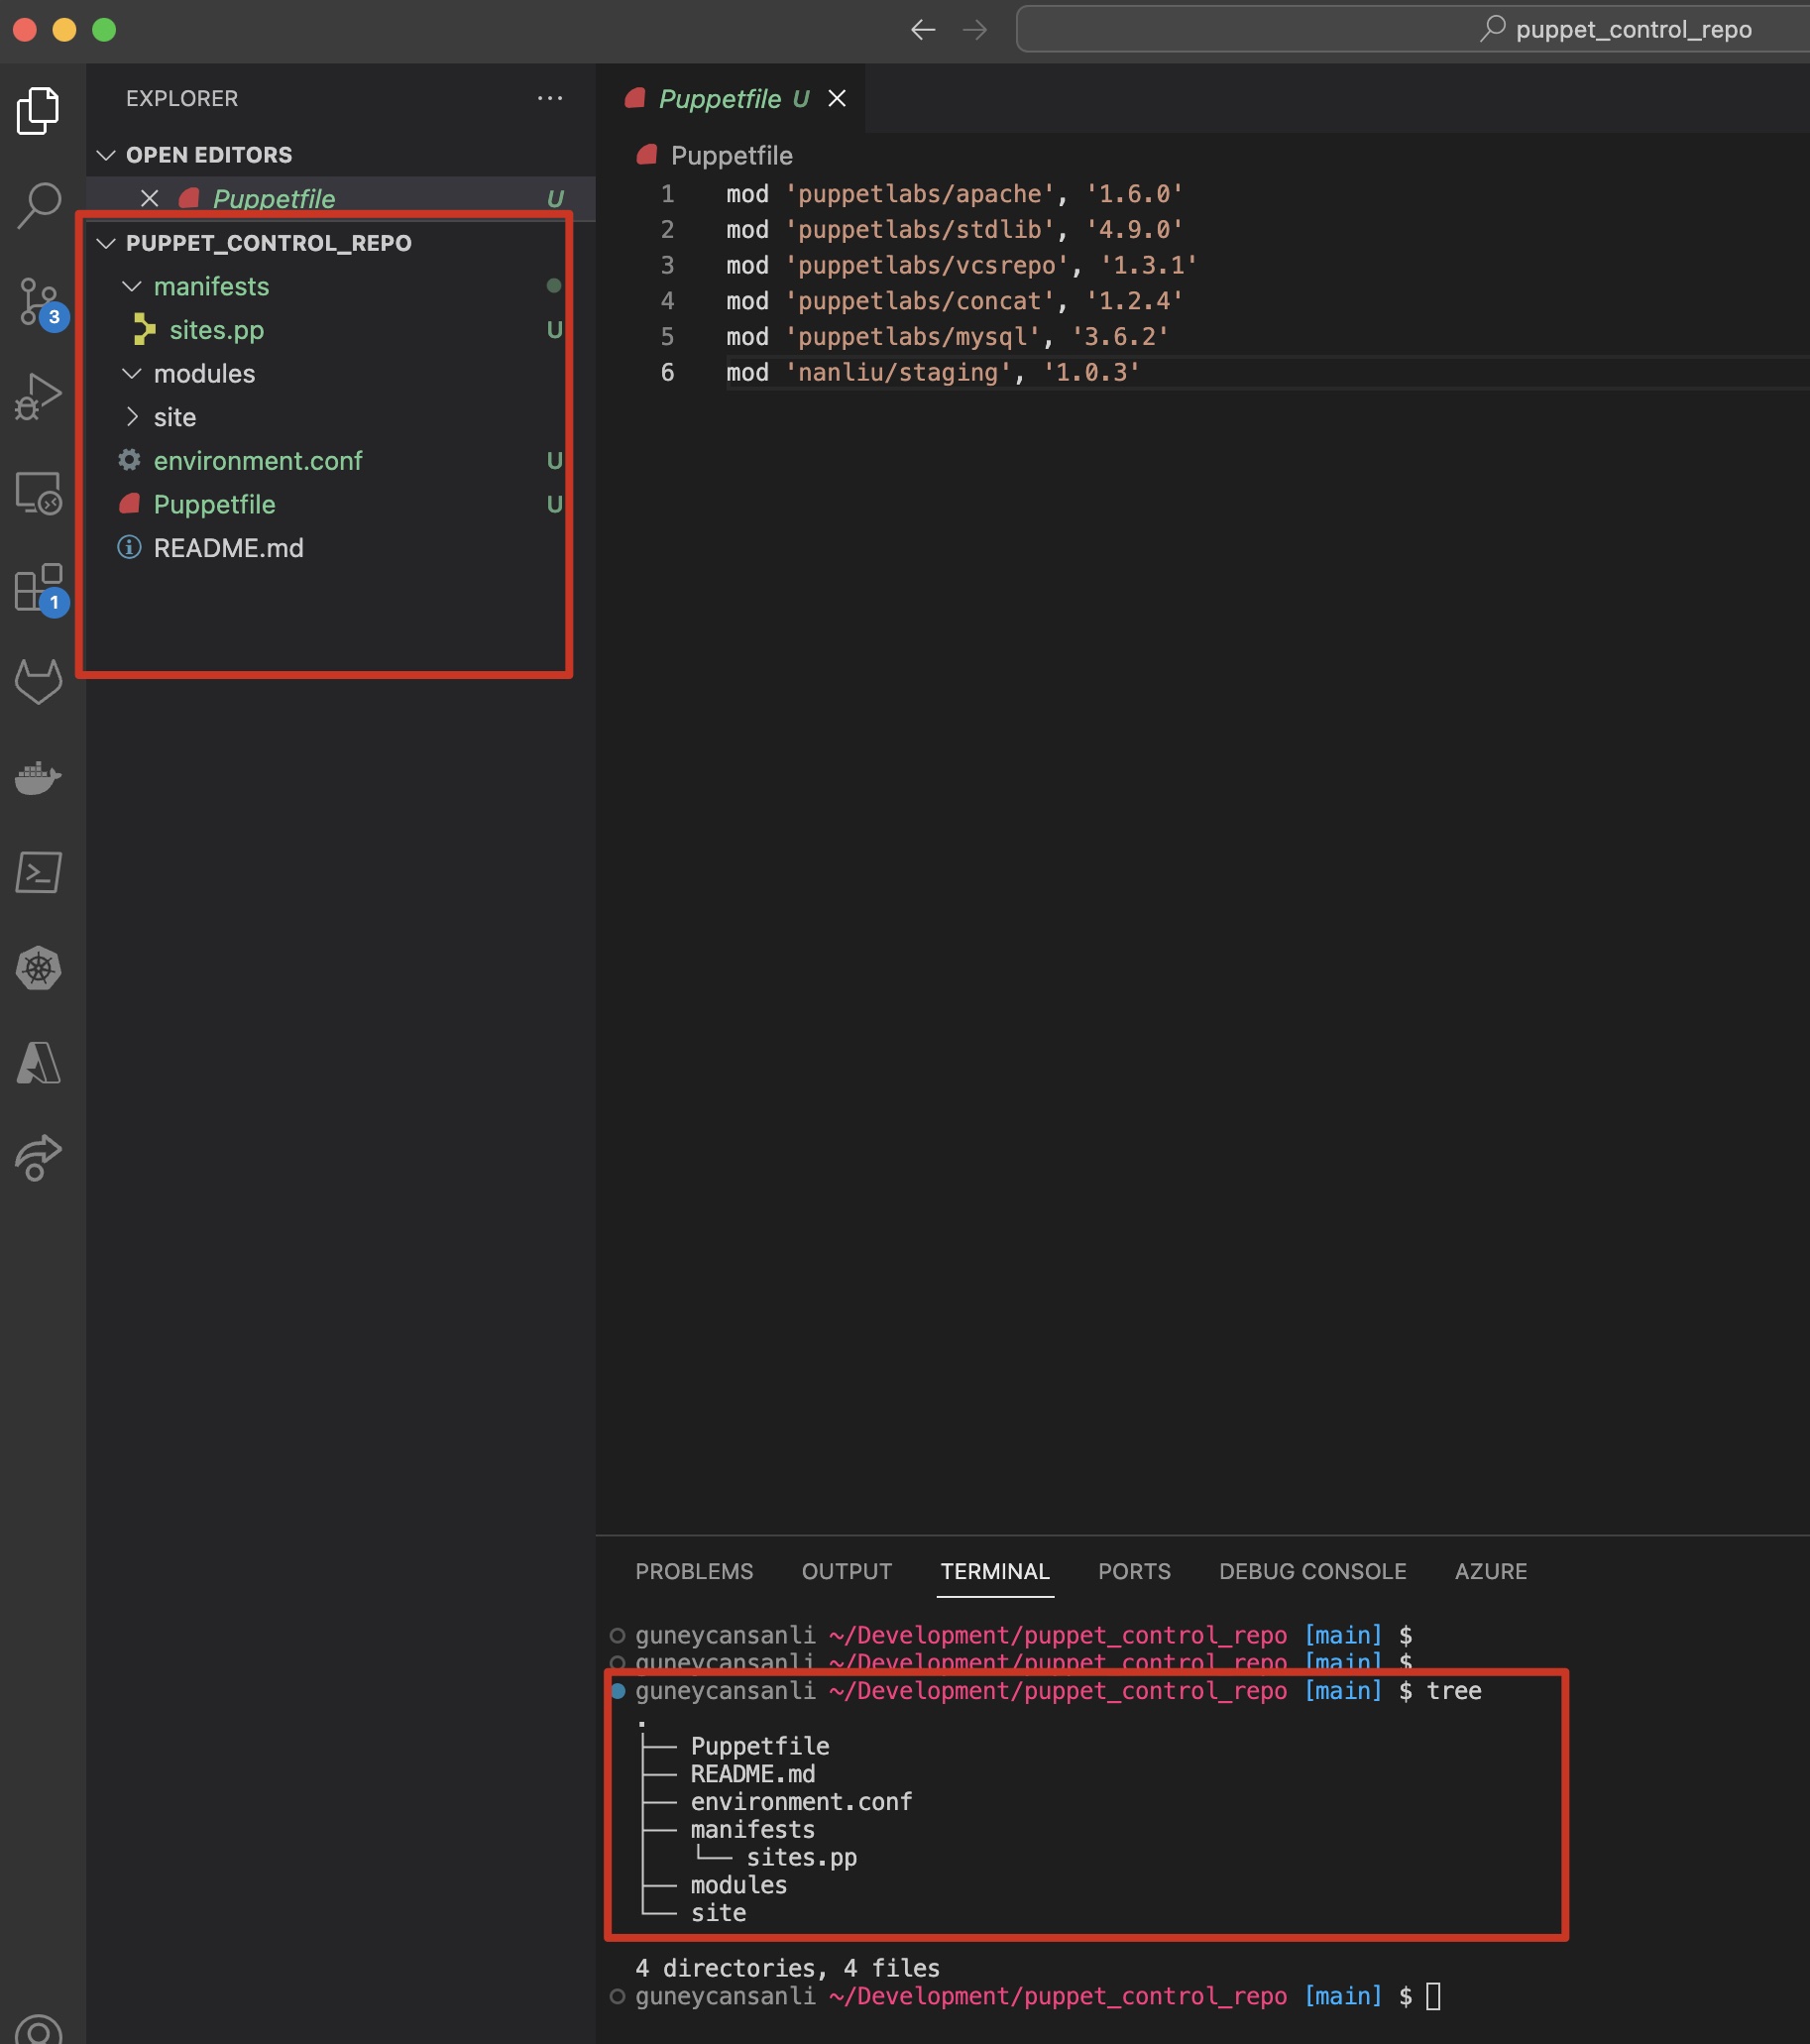Screen dimensions: 1810x2044
Task: Open Source Control view with 3 changes
Action: pyautogui.click(x=38, y=301)
